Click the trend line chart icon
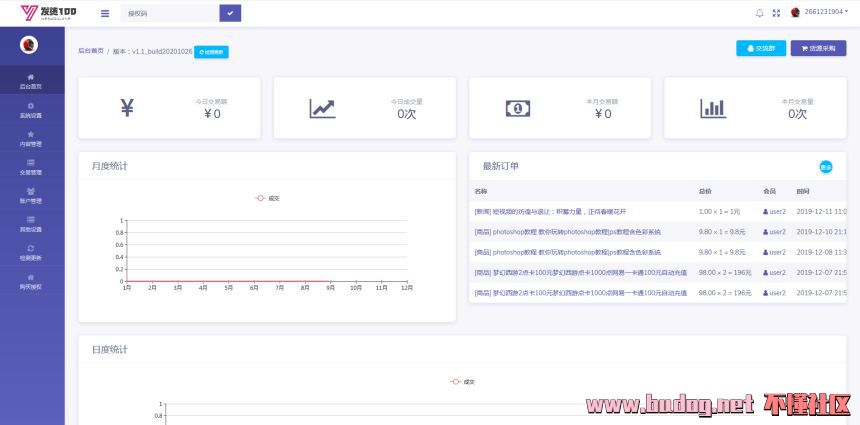This screenshot has height=425, width=860. (x=322, y=108)
